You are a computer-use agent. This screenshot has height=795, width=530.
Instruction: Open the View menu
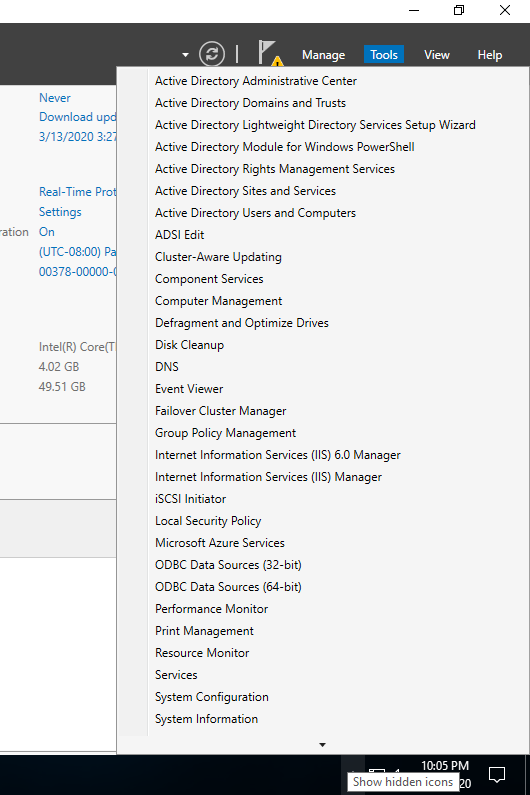[437, 55]
